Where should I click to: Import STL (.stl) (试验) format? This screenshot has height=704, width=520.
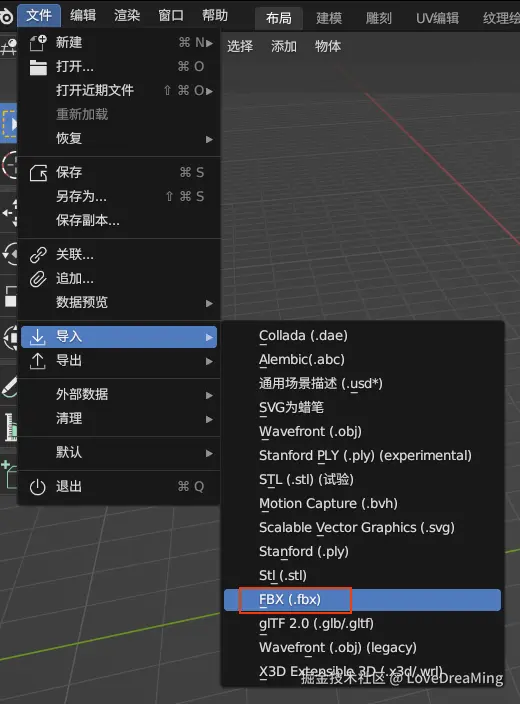pyautogui.click(x=362, y=480)
